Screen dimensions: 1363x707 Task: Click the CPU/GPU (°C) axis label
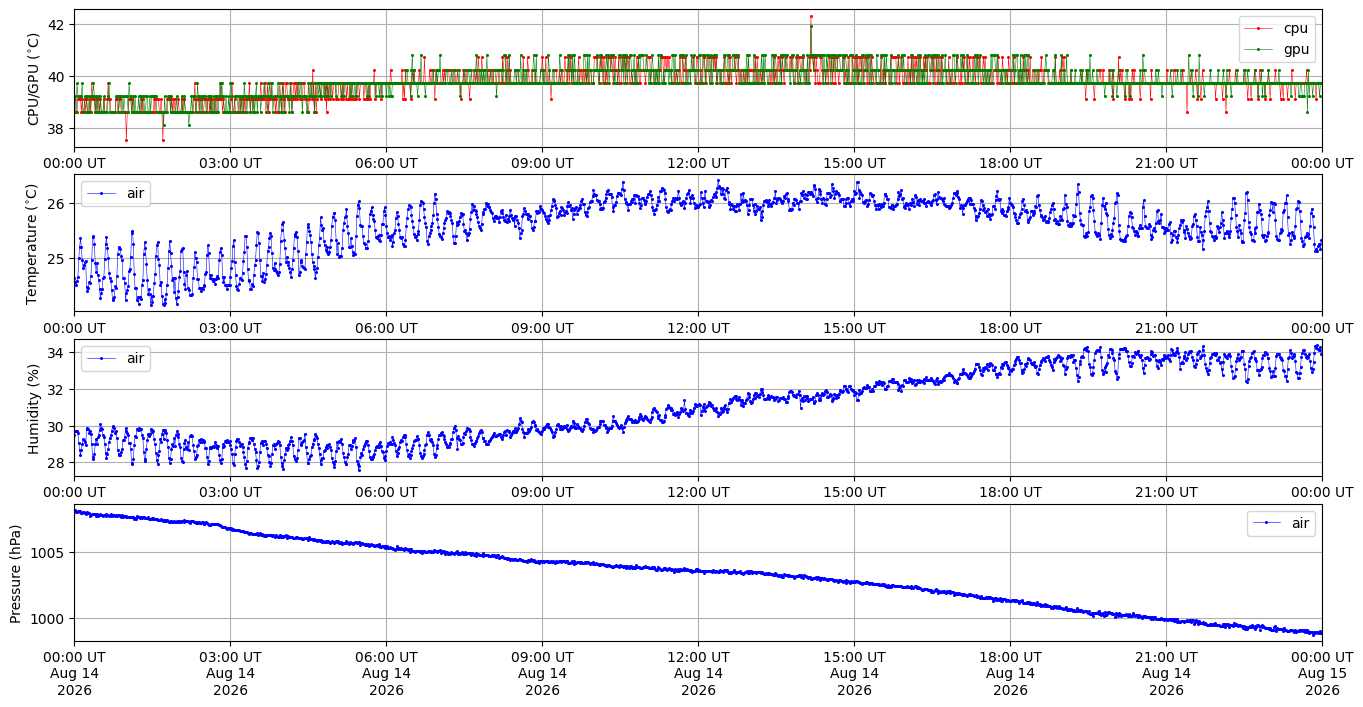(x=34, y=79)
